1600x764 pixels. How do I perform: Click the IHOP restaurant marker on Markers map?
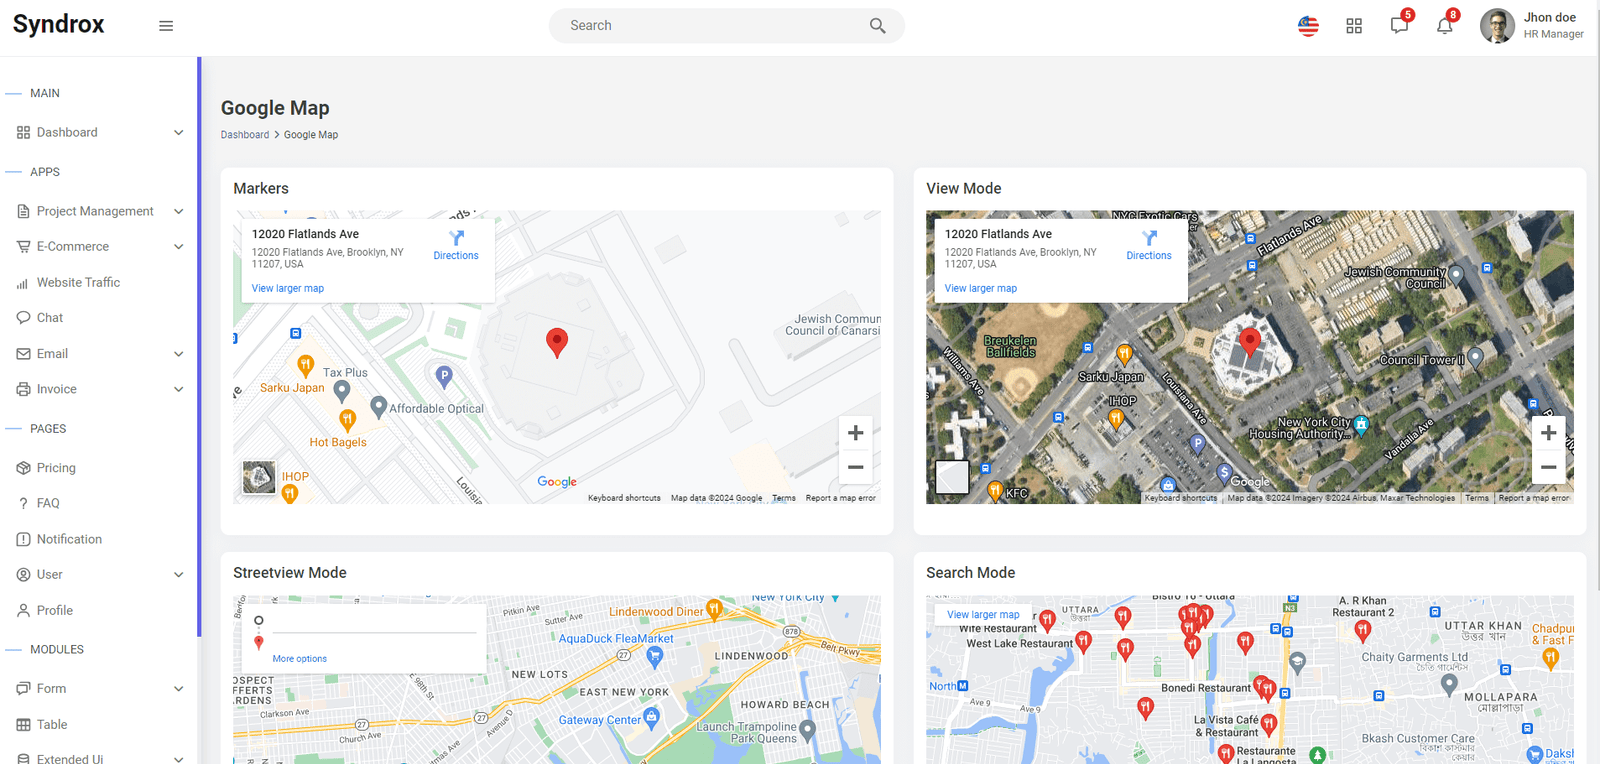[x=290, y=493]
